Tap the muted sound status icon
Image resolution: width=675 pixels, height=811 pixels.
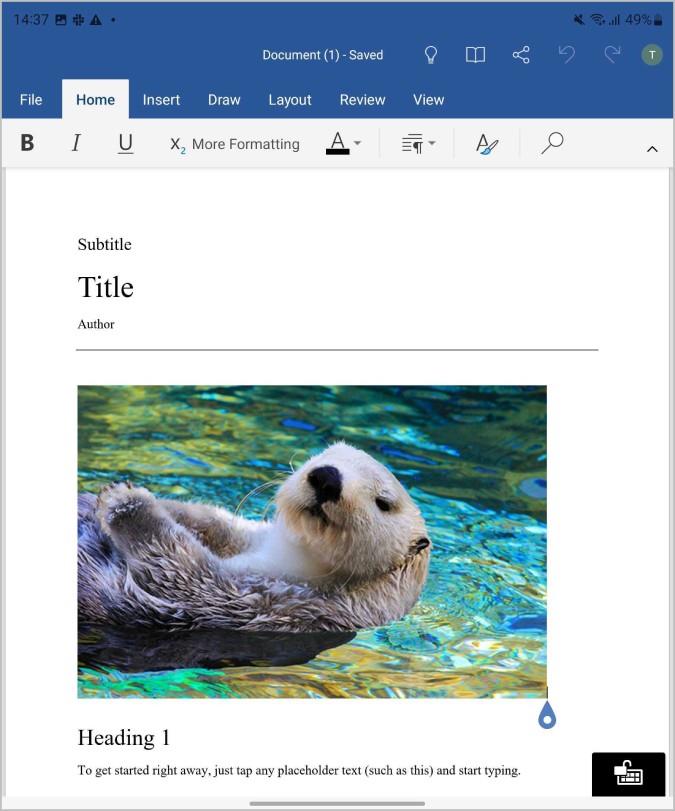[579, 20]
